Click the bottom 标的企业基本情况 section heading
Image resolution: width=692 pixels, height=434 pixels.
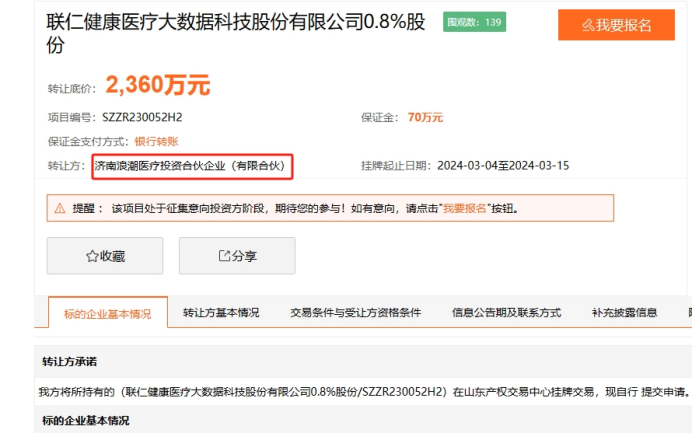click(85, 420)
